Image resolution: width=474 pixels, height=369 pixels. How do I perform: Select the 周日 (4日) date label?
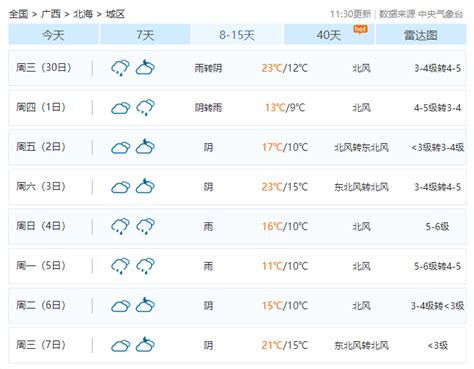click(x=41, y=226)
